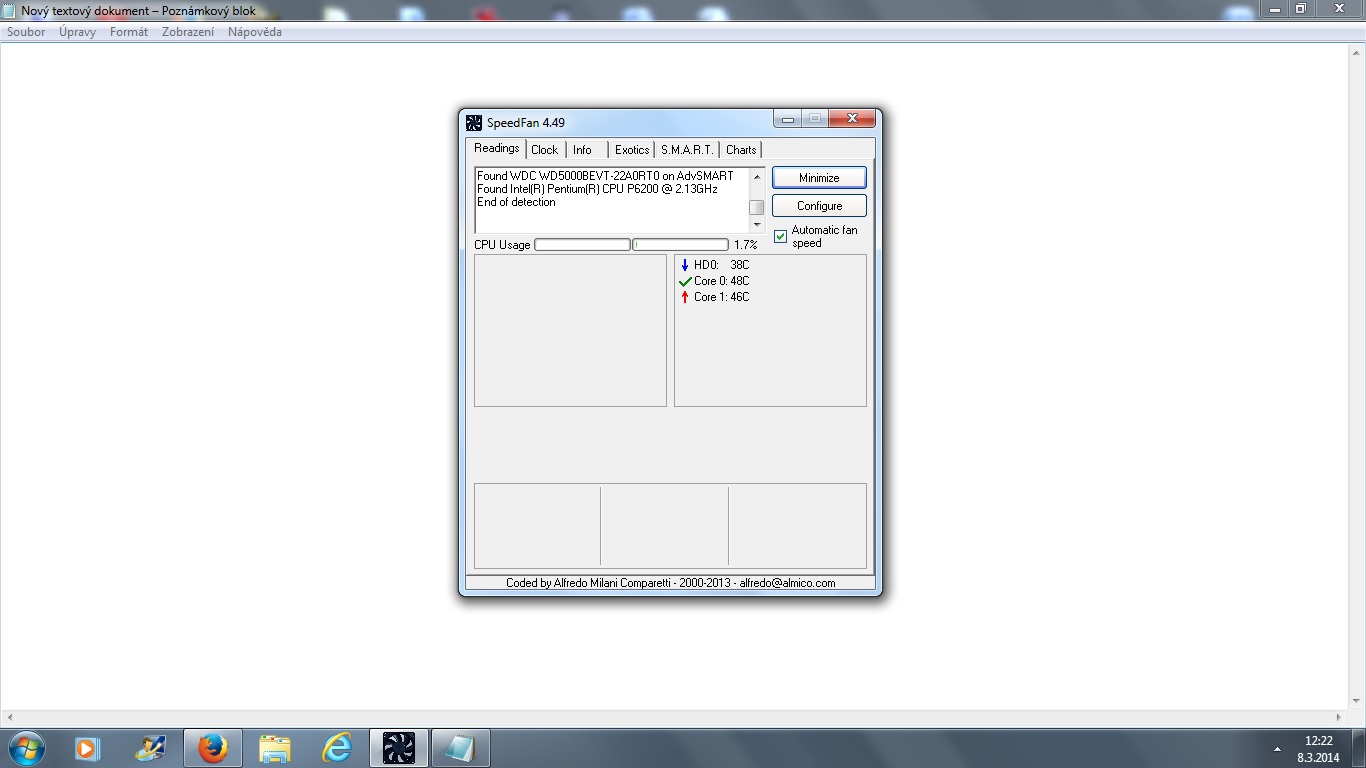This screenshot has width=1366, height=768.
Task: Toggle the Automatic fan speed checkbox
Action: (x=781, y=237)
